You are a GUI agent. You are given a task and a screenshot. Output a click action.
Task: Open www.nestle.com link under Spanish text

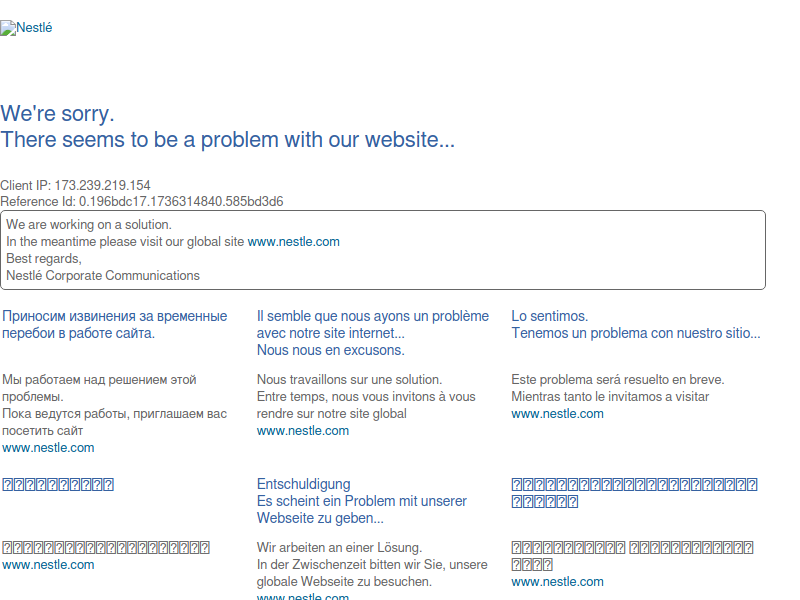pos(557,414)
